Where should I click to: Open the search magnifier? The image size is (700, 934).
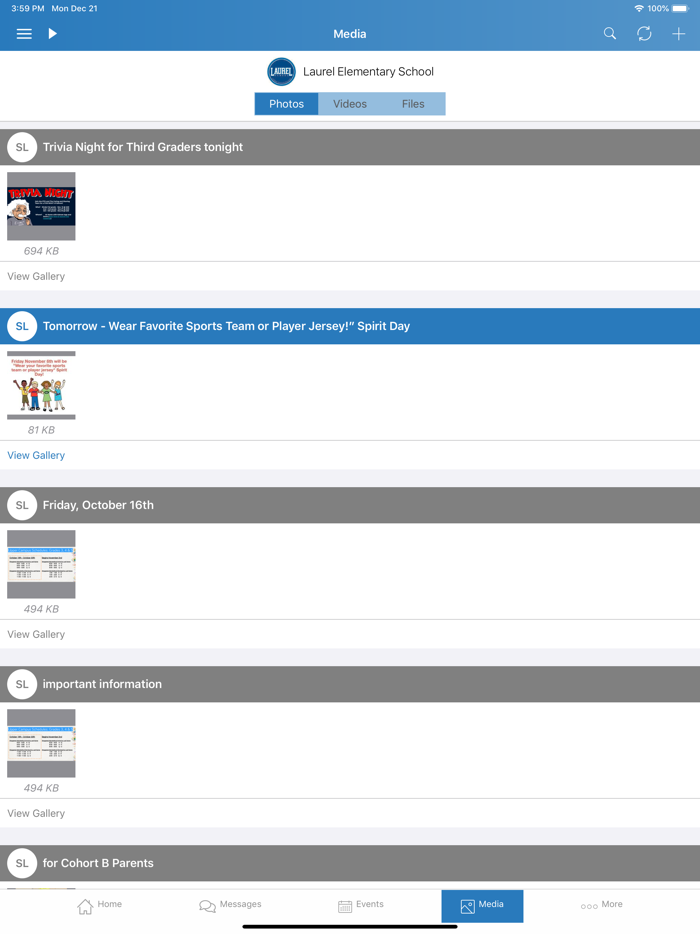(609, 33)
